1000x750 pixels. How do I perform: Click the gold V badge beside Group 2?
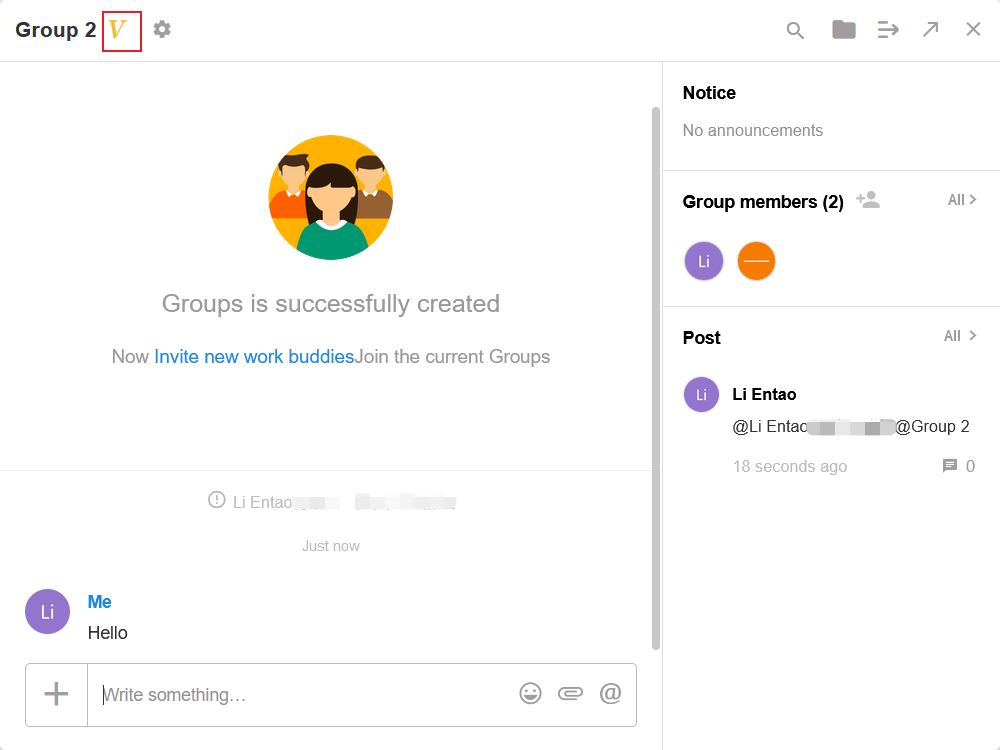coord(117,29)
